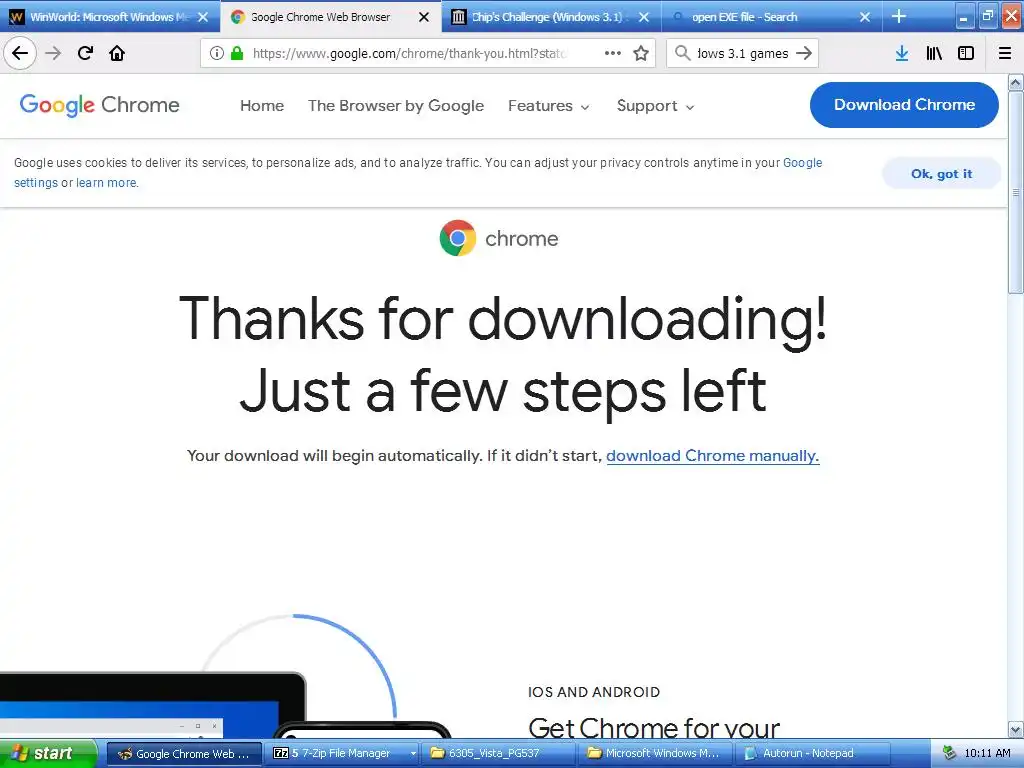Open the downloads arrow panel
The width and height of the screenshot is (1024, 768).
[x=902, y=53]
